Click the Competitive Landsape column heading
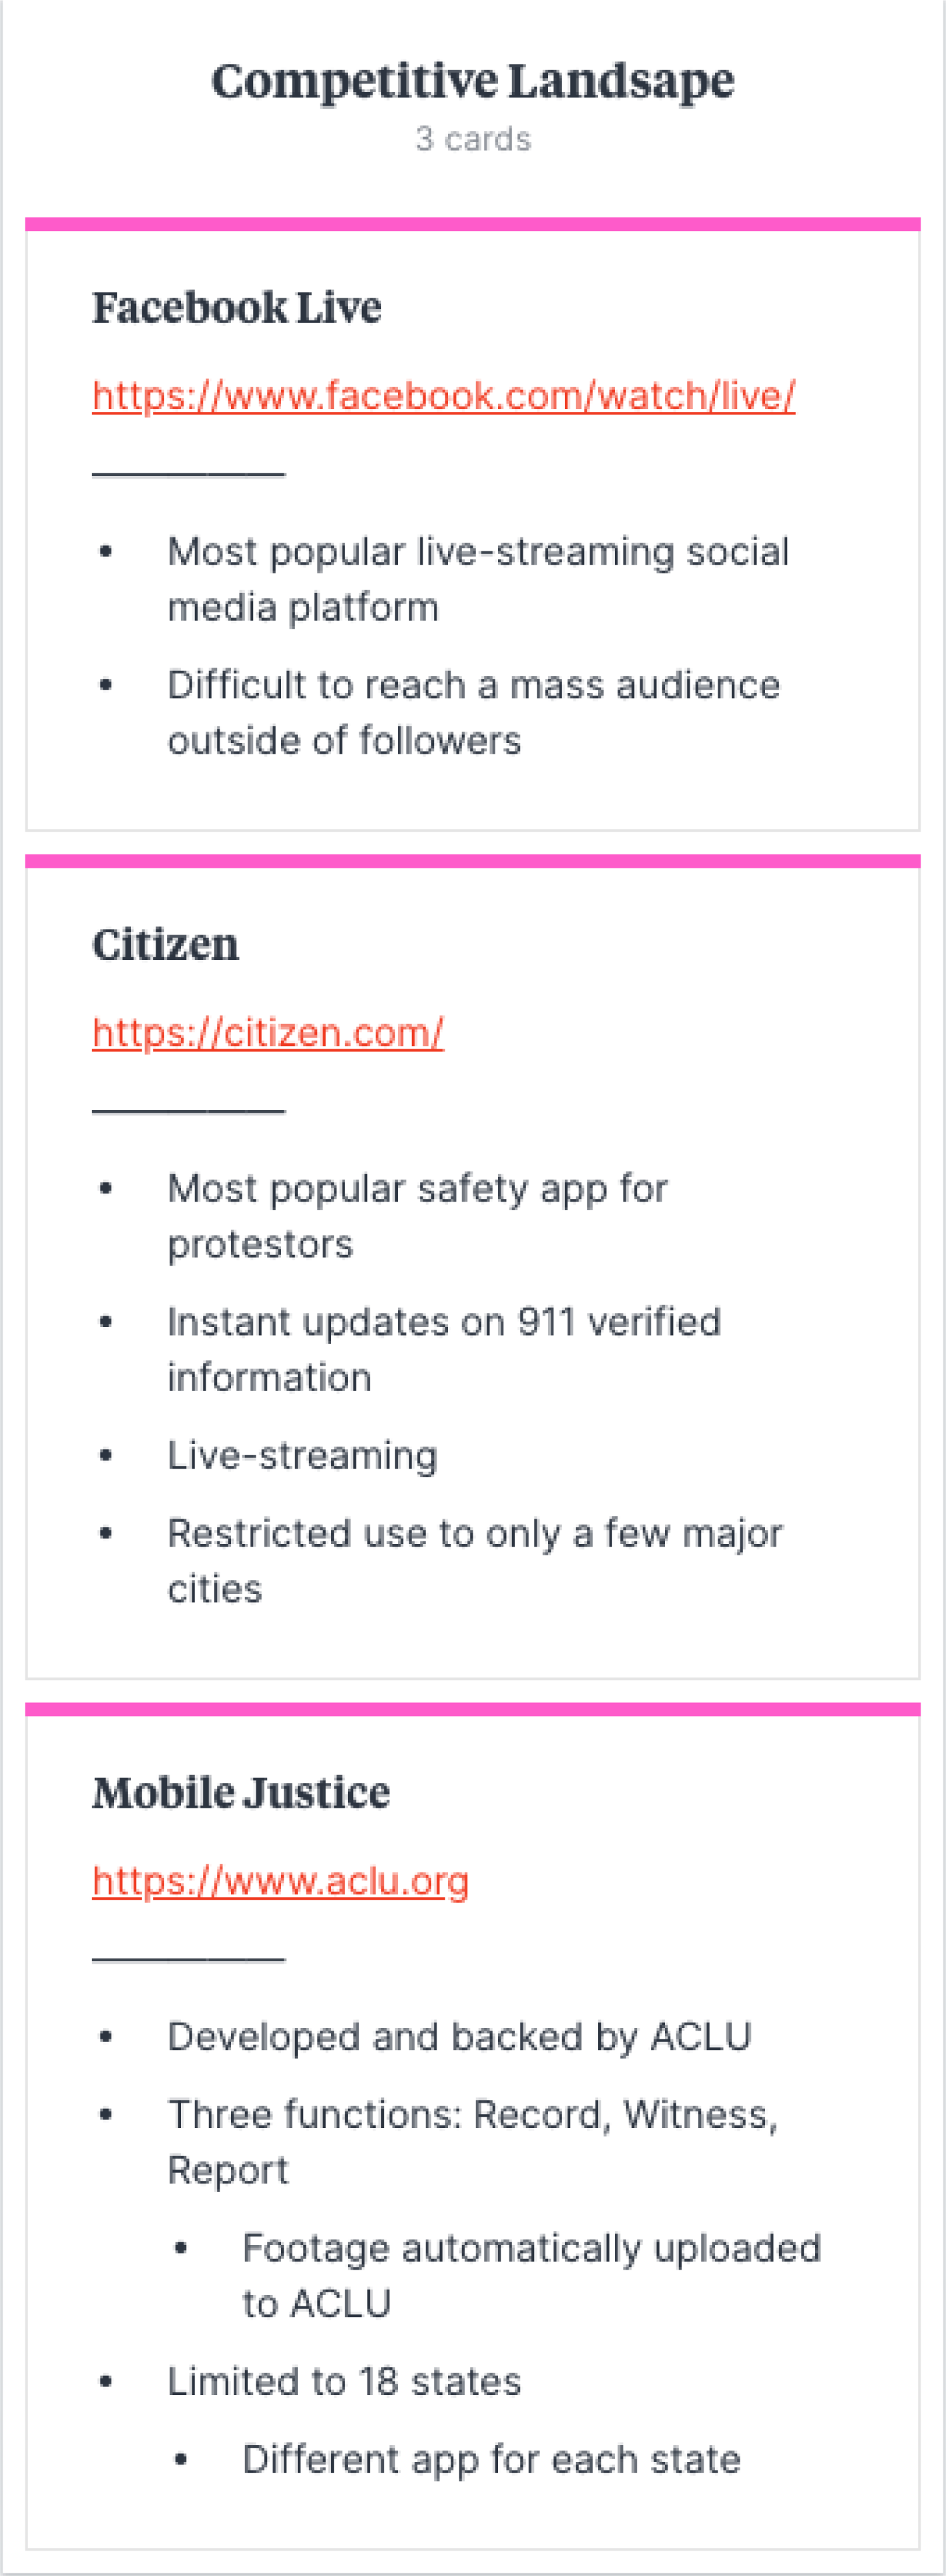This screenshot has height=2576, width=946. click(473, 80)
